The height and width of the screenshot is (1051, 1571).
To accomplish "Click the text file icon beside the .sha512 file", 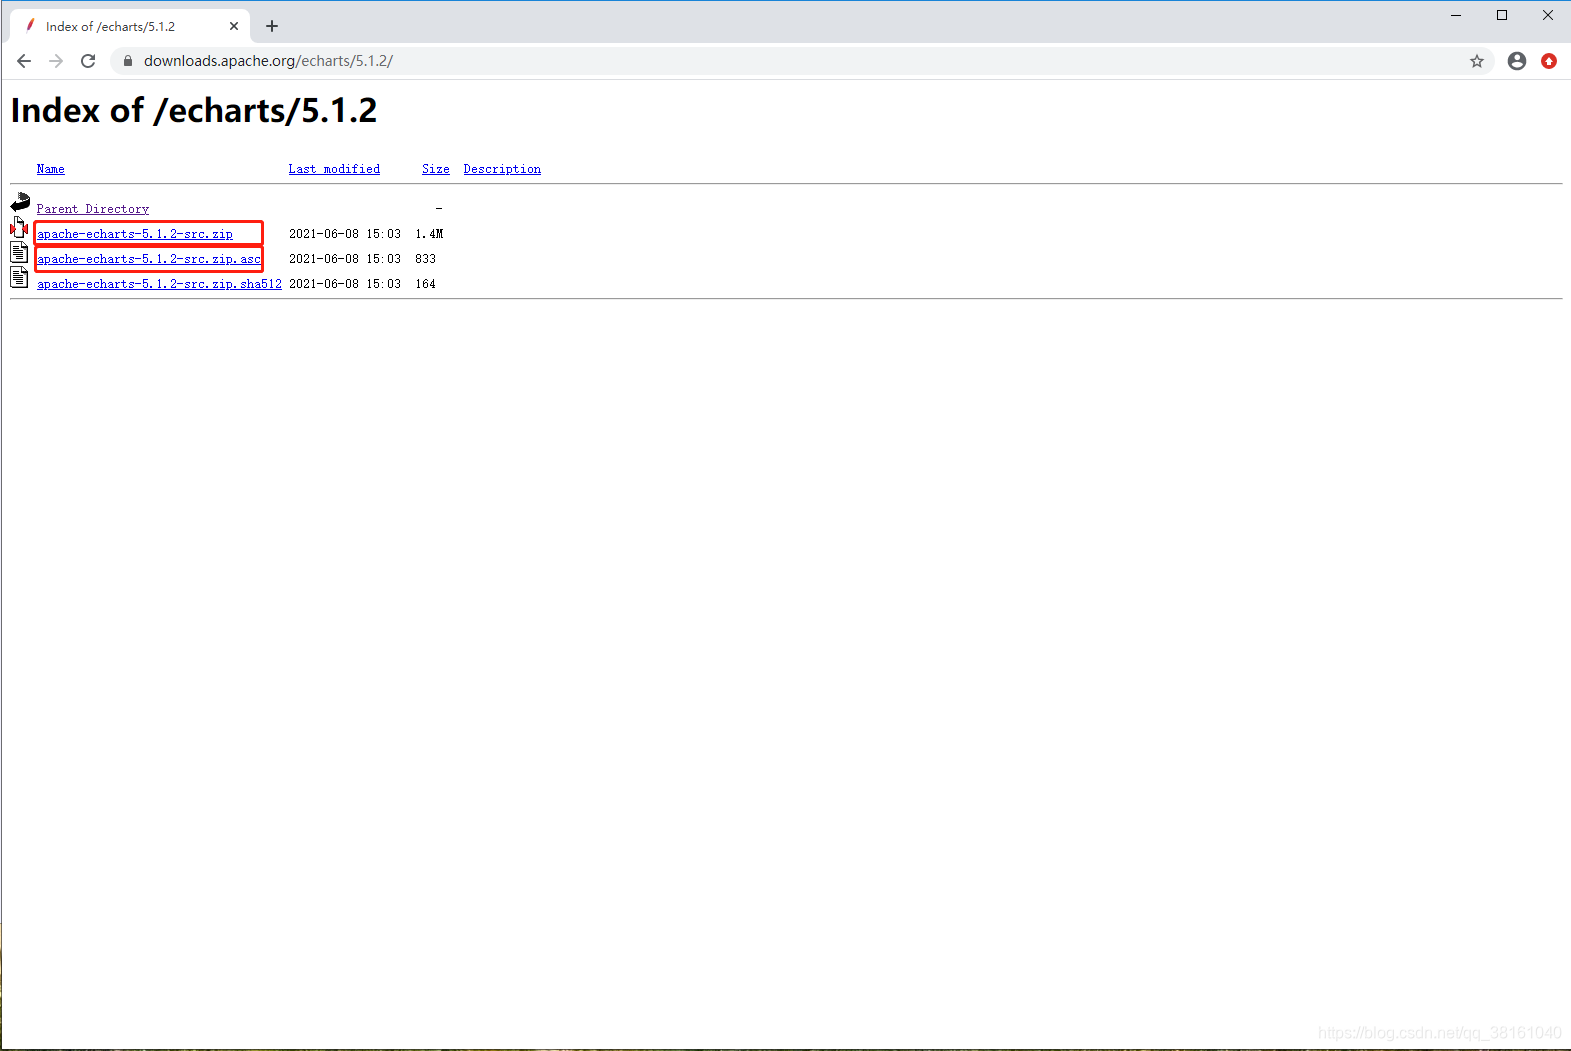I will coord(19,277).
